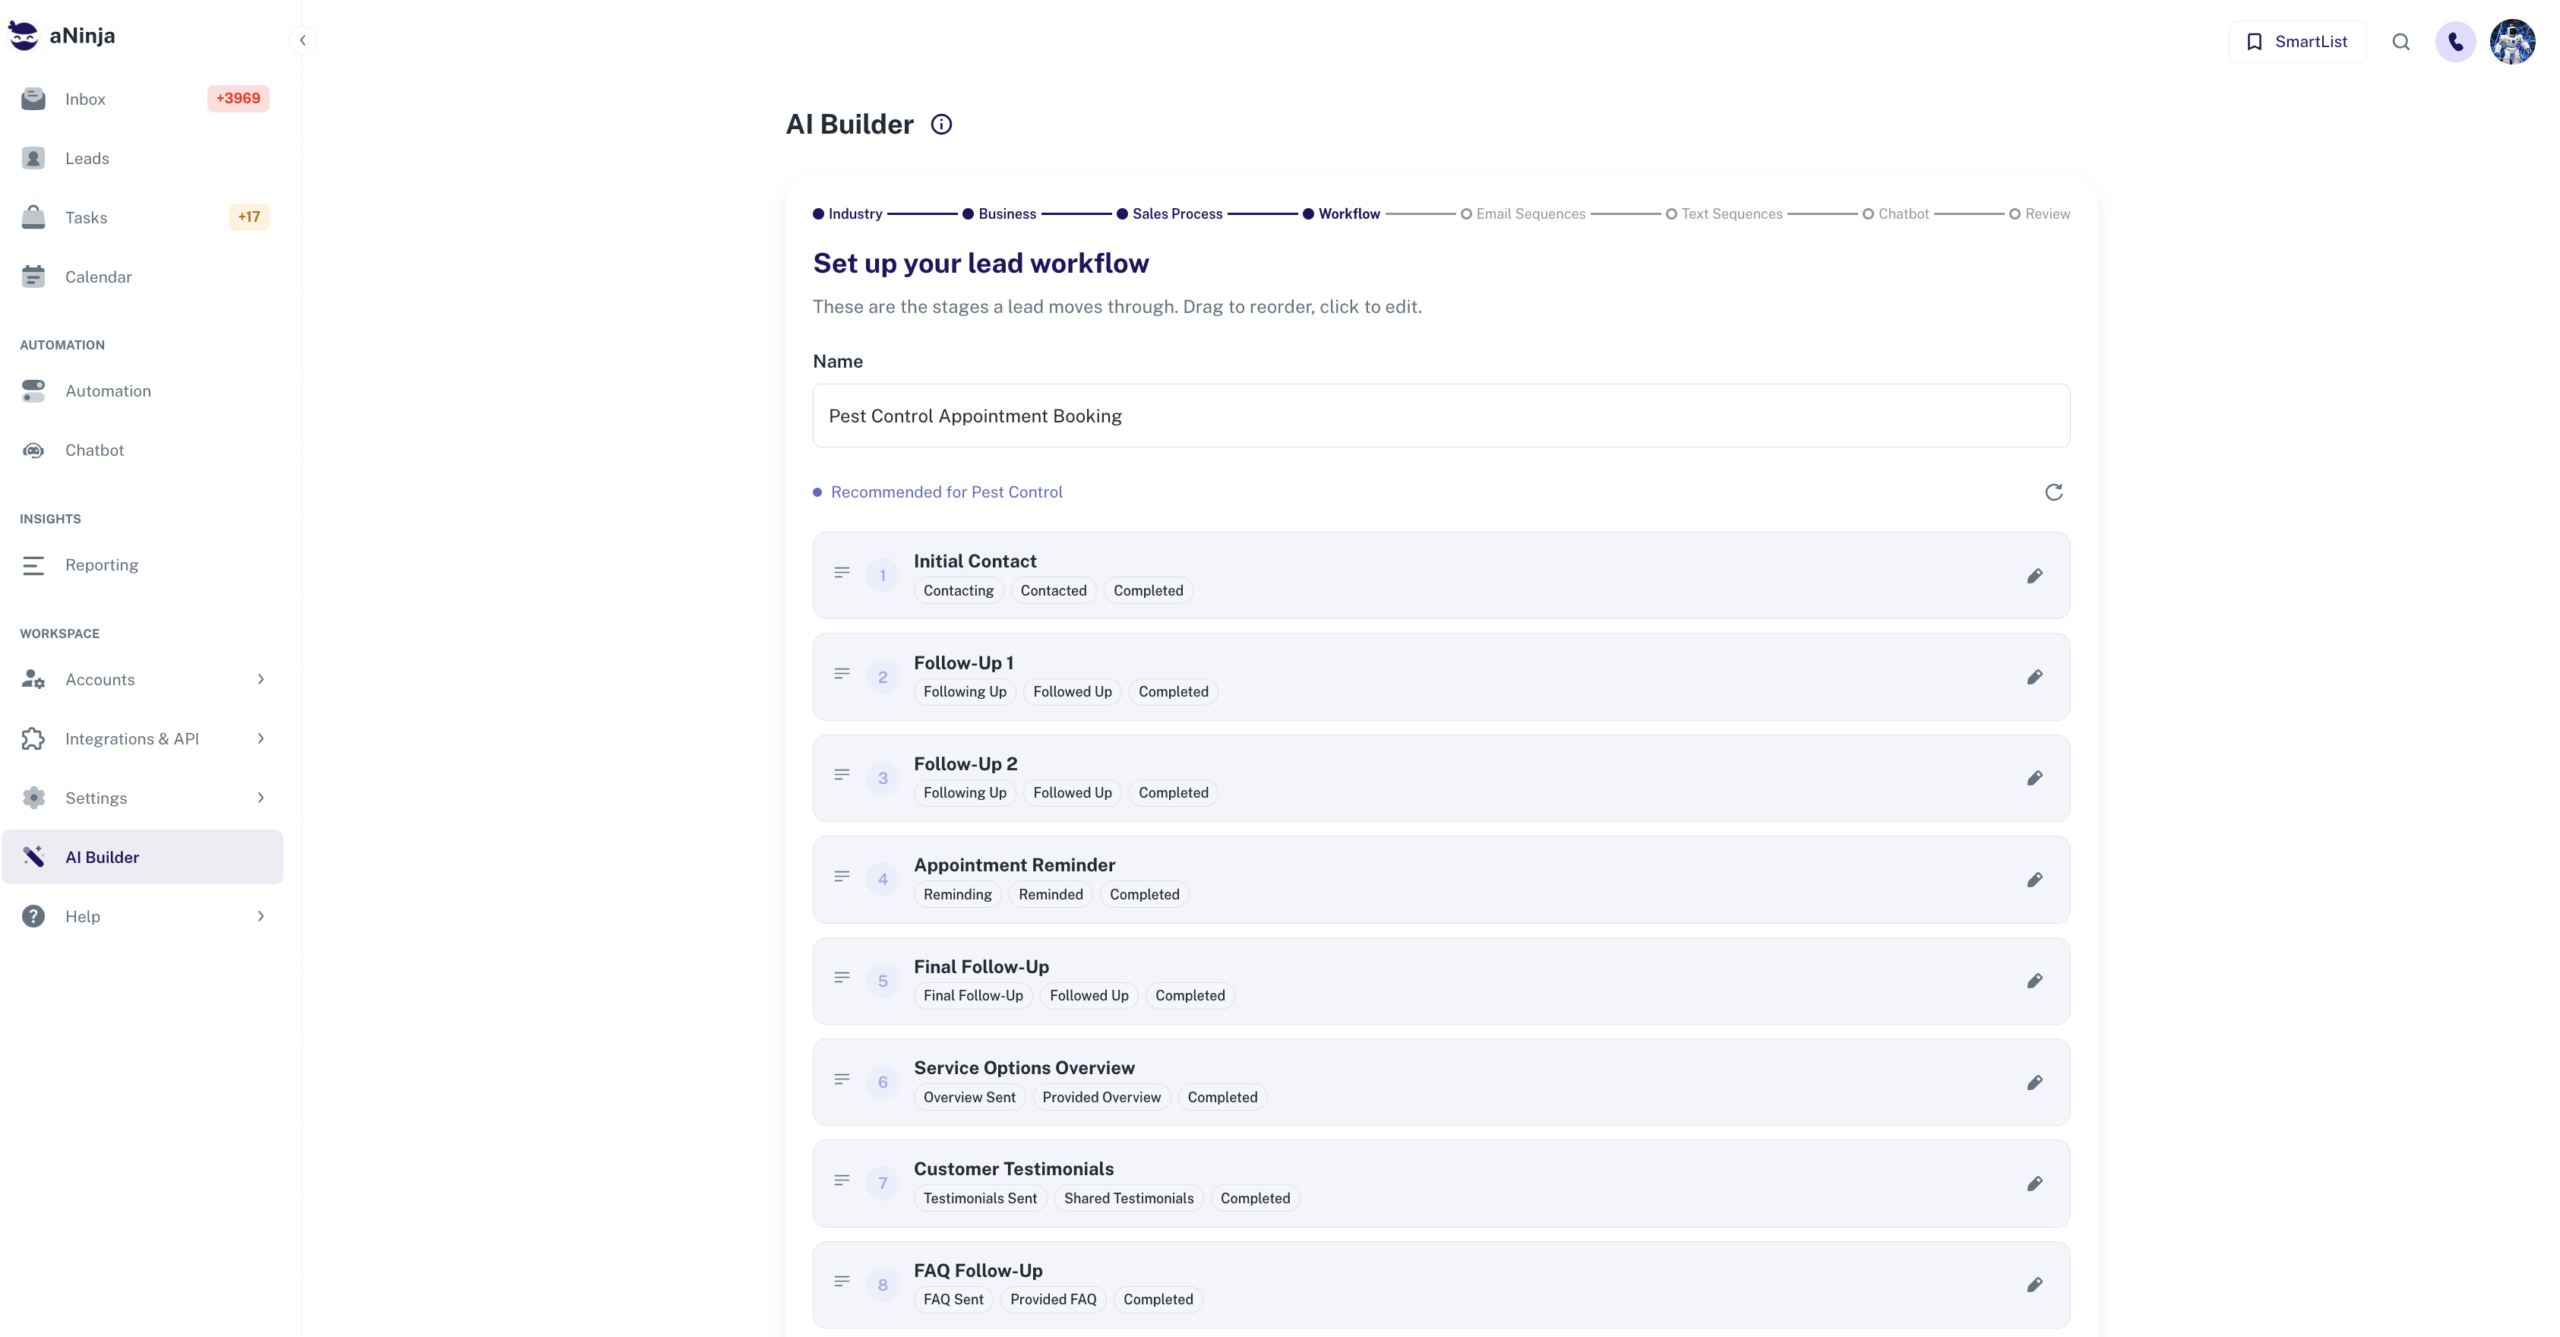Click Recommended for Pest Control link
2560x1337 pixels.
[946, 492]
